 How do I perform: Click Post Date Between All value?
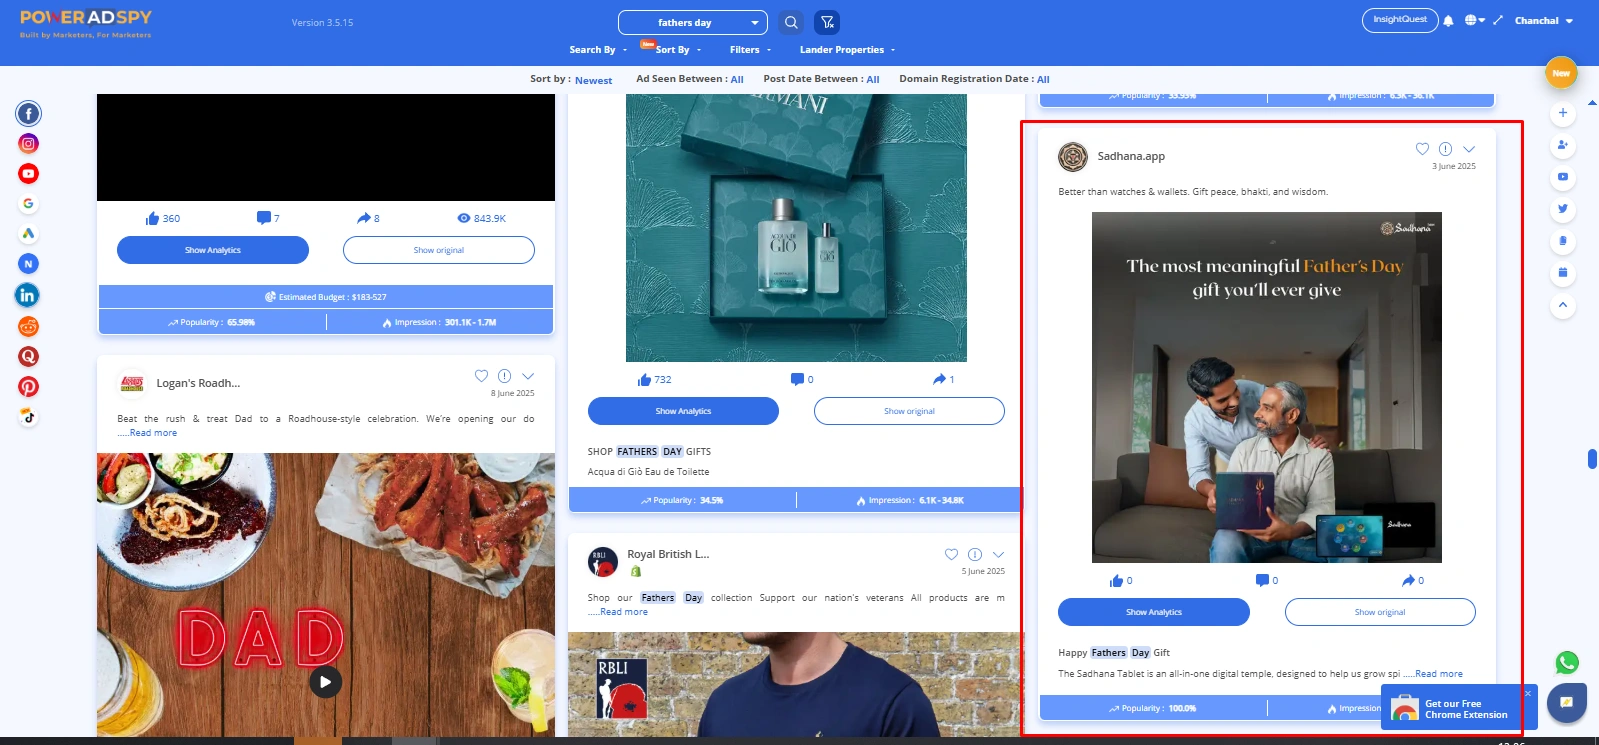point(873,79)
